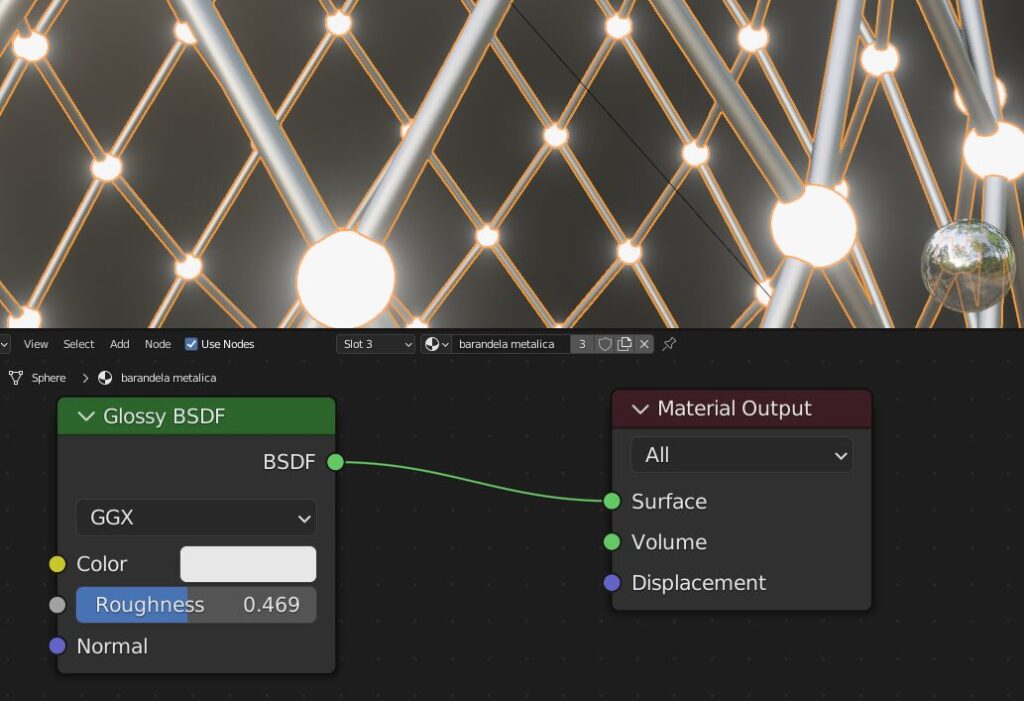This screenshot has width=1024, height=701.
Task: Click the Roughness slider field
Action: 196,605
